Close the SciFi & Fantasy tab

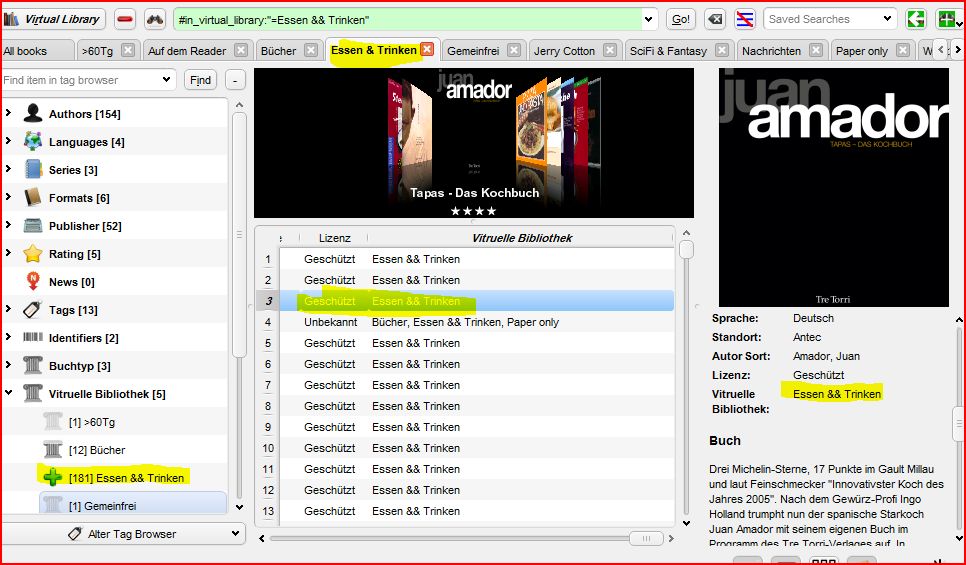(x=722, y=50)
